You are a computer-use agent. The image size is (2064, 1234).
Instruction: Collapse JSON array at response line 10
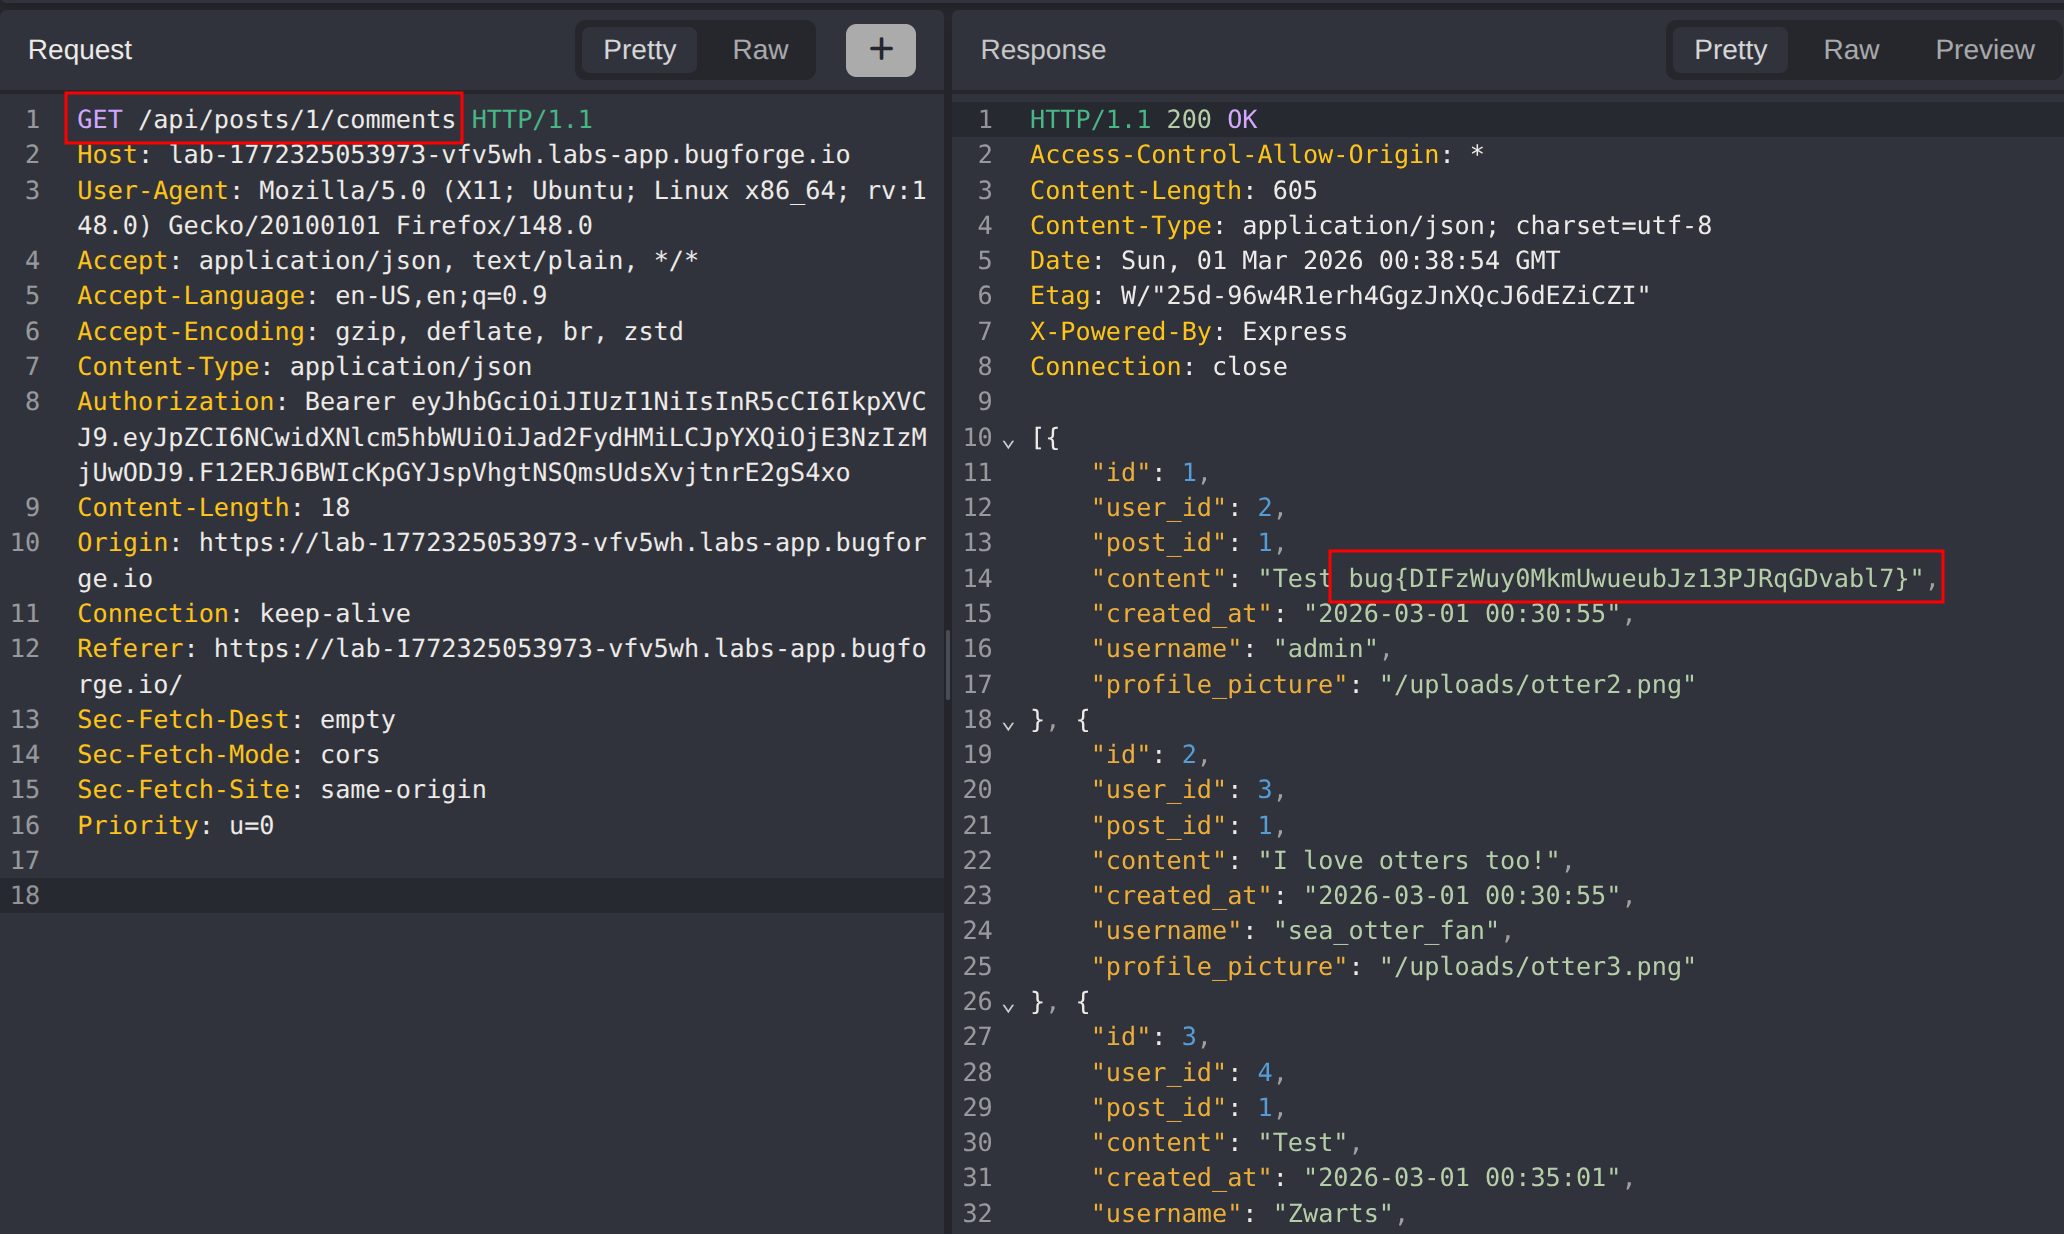[x=1009, y=441]
